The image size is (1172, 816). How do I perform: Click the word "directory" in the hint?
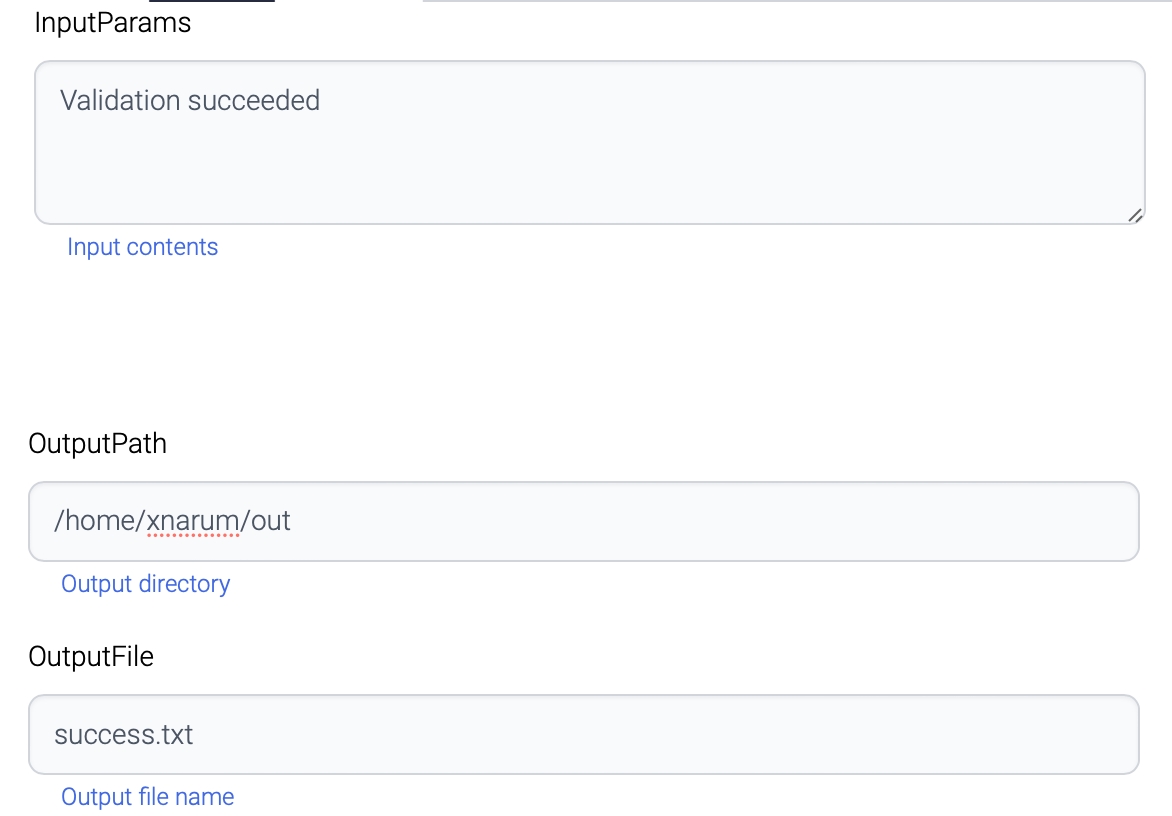[x=184, y=584]
